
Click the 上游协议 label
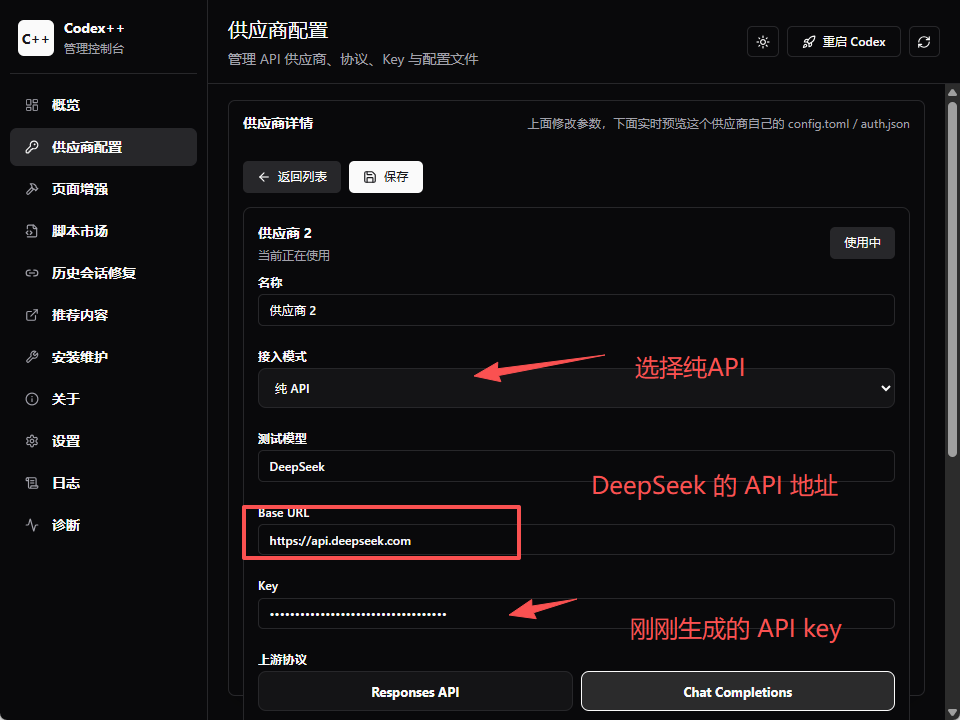pos(282,659)
